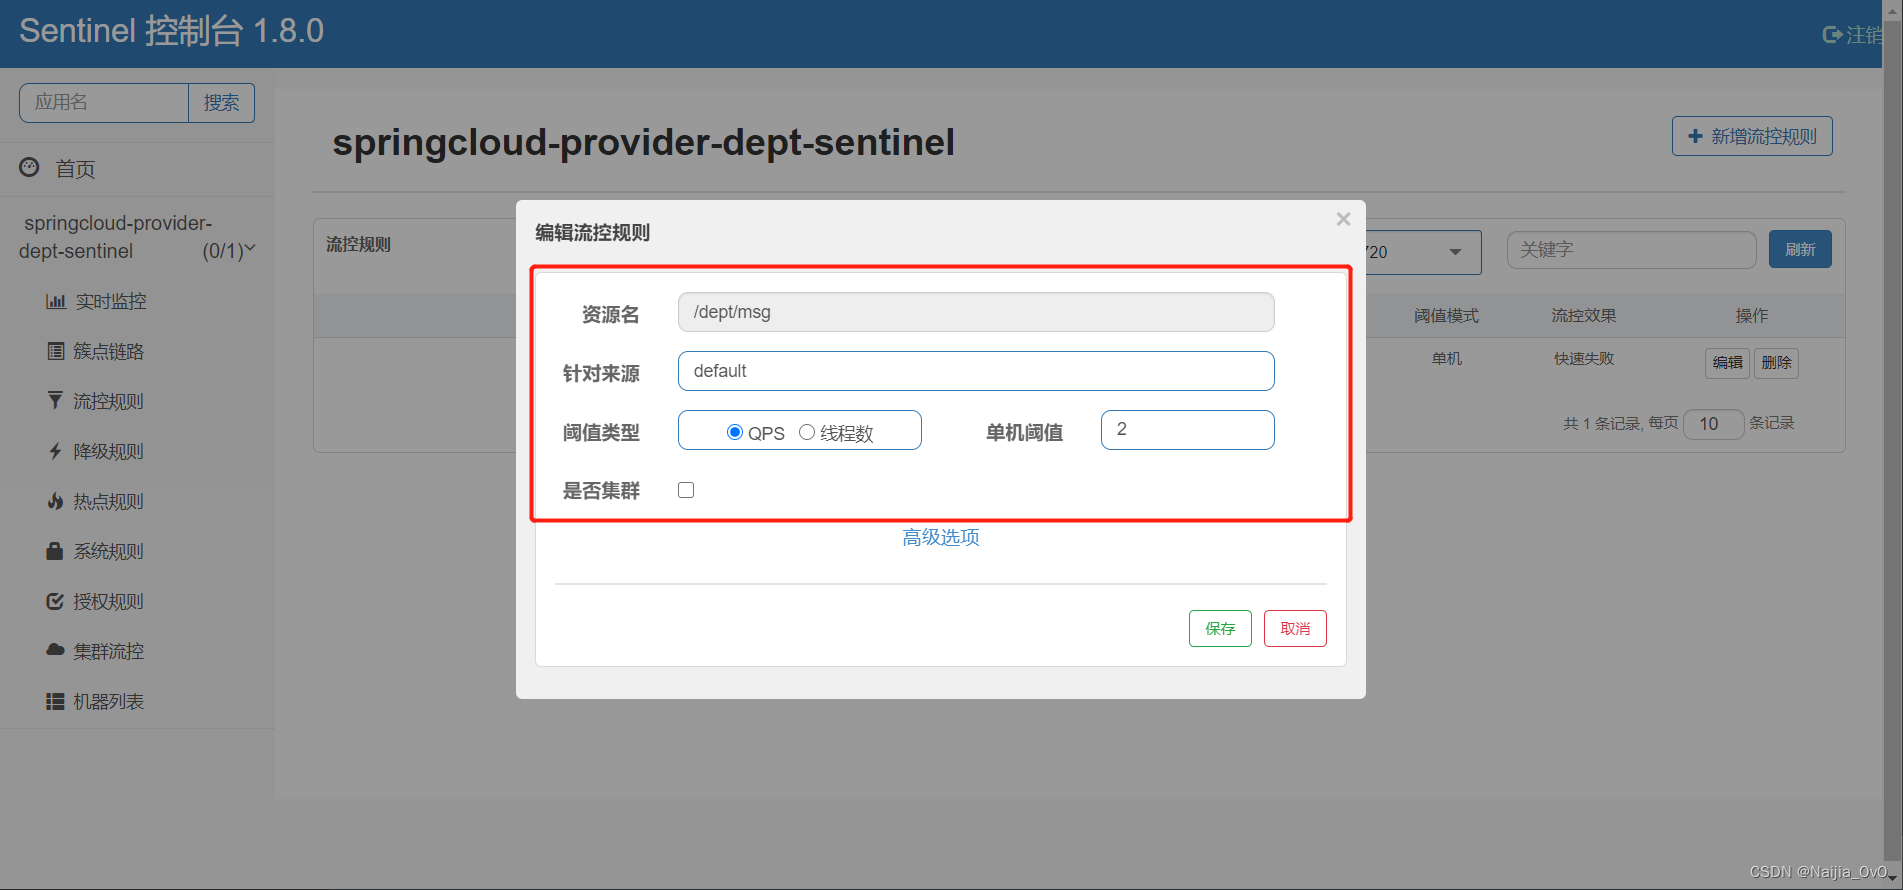
Task: Open the 系统规则 menu item
Action: pyautogui.click(x=108, y=551)
